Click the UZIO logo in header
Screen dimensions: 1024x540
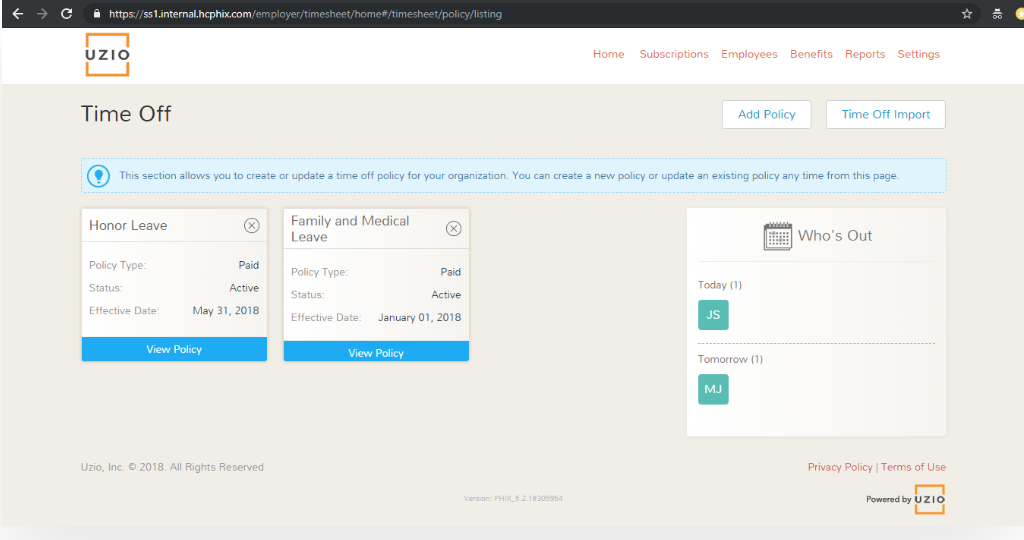click(107, 55)
